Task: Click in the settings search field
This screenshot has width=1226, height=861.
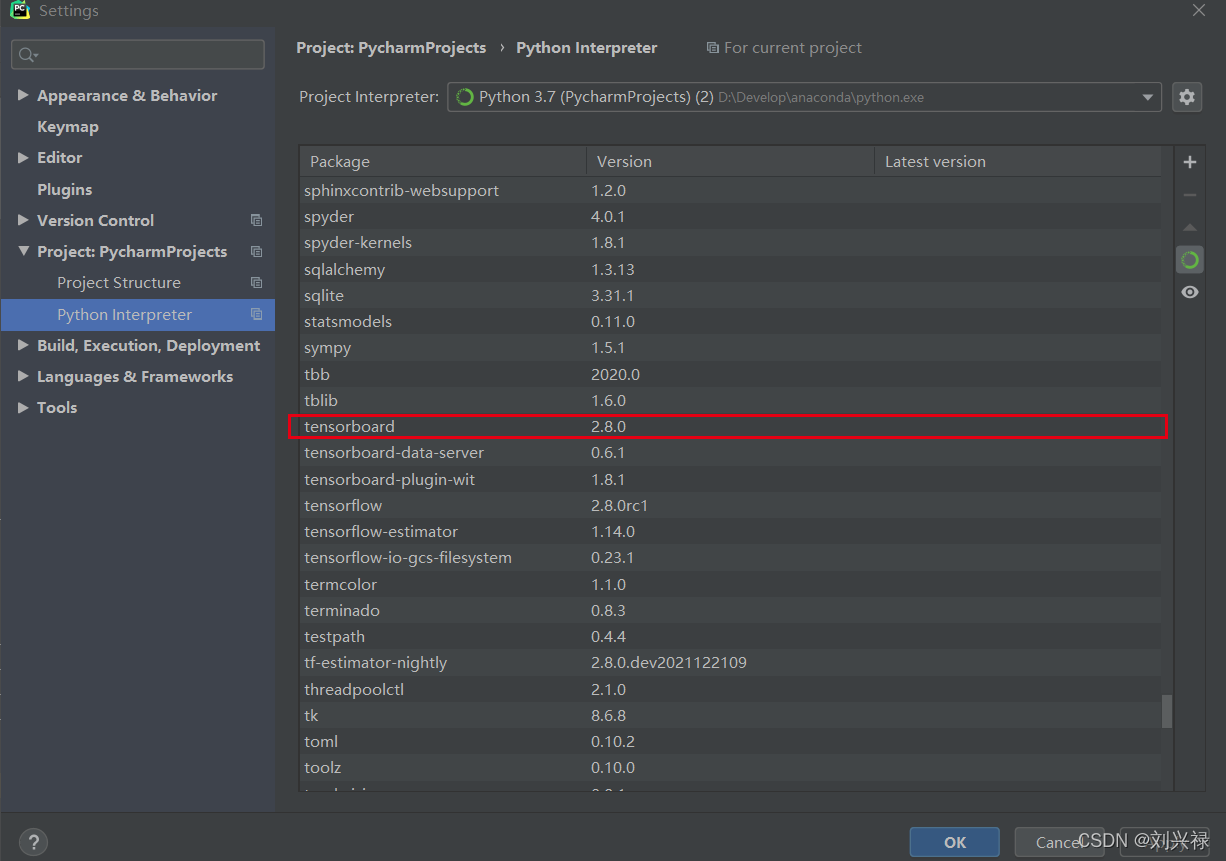Action: [x=138, y=55]
